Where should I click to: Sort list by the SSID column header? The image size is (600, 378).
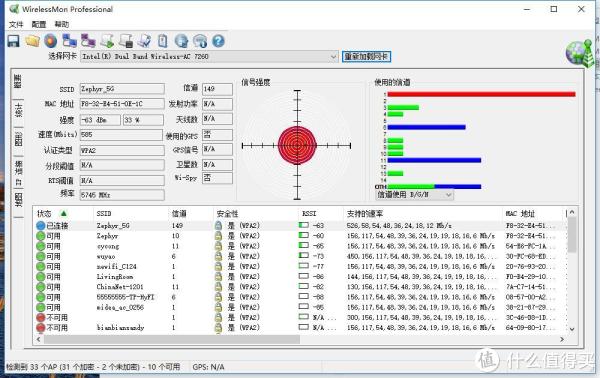coord(104,213)
